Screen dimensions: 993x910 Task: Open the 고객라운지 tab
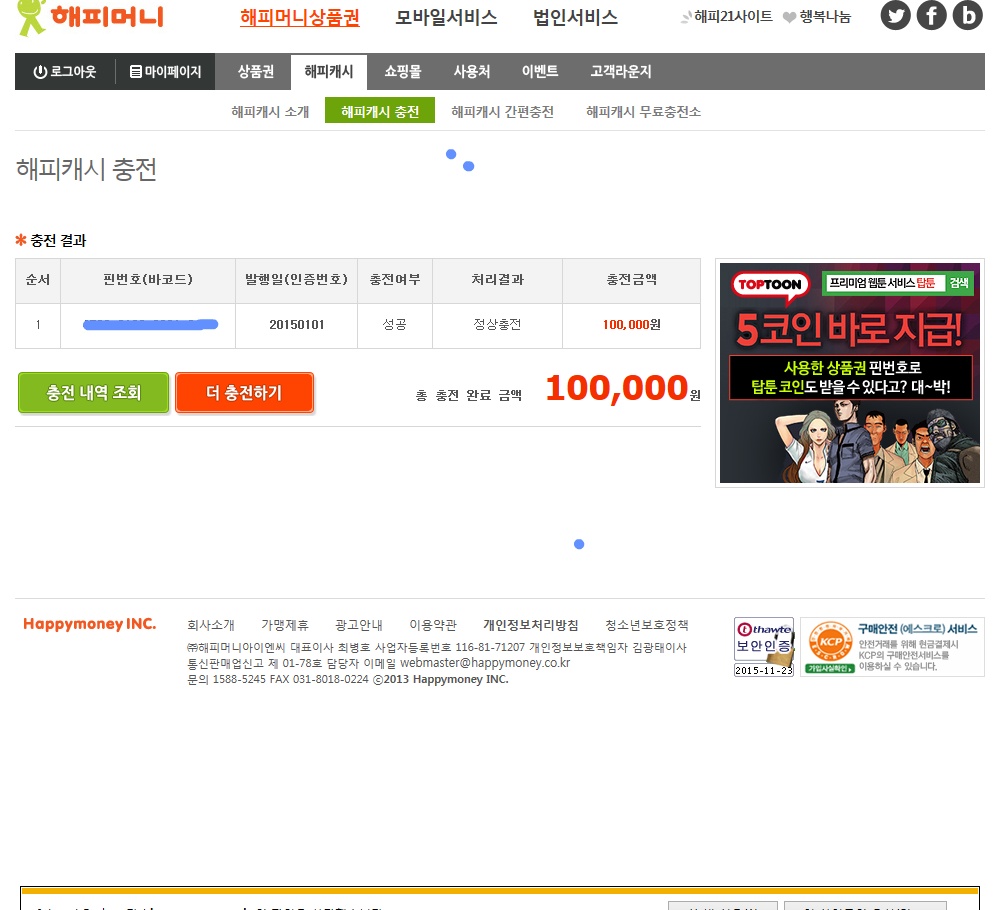point(620,72)
